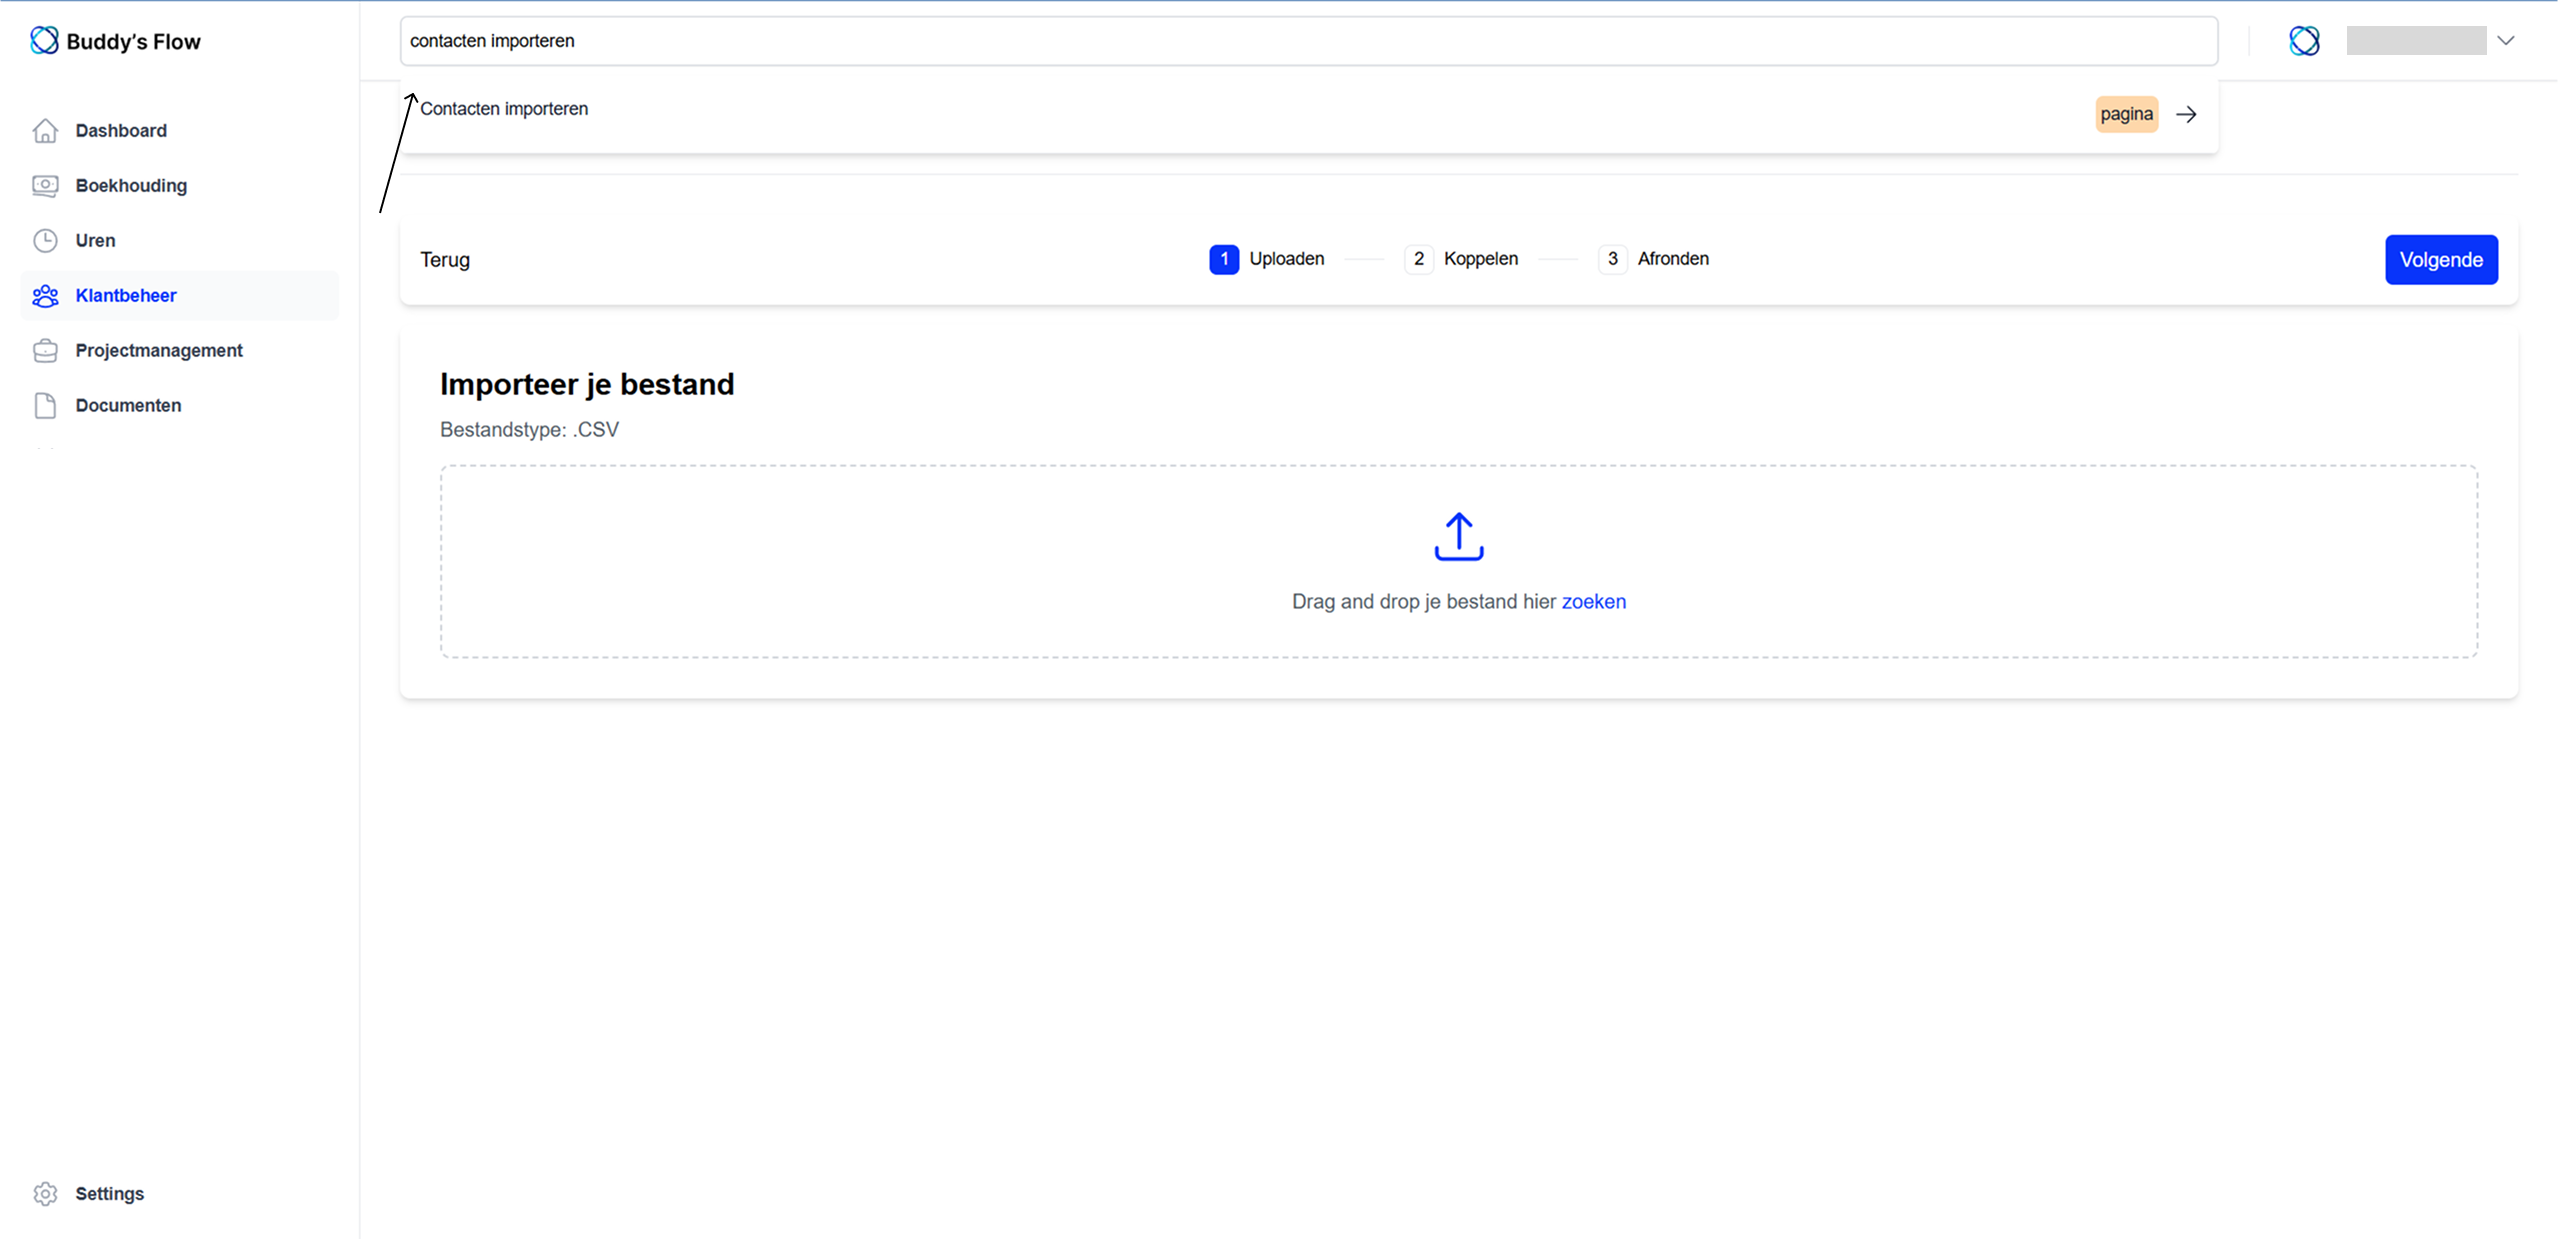The image size is (2558, 1239).
Task: Select step 3 Afronden
Action: (1654, 259)
